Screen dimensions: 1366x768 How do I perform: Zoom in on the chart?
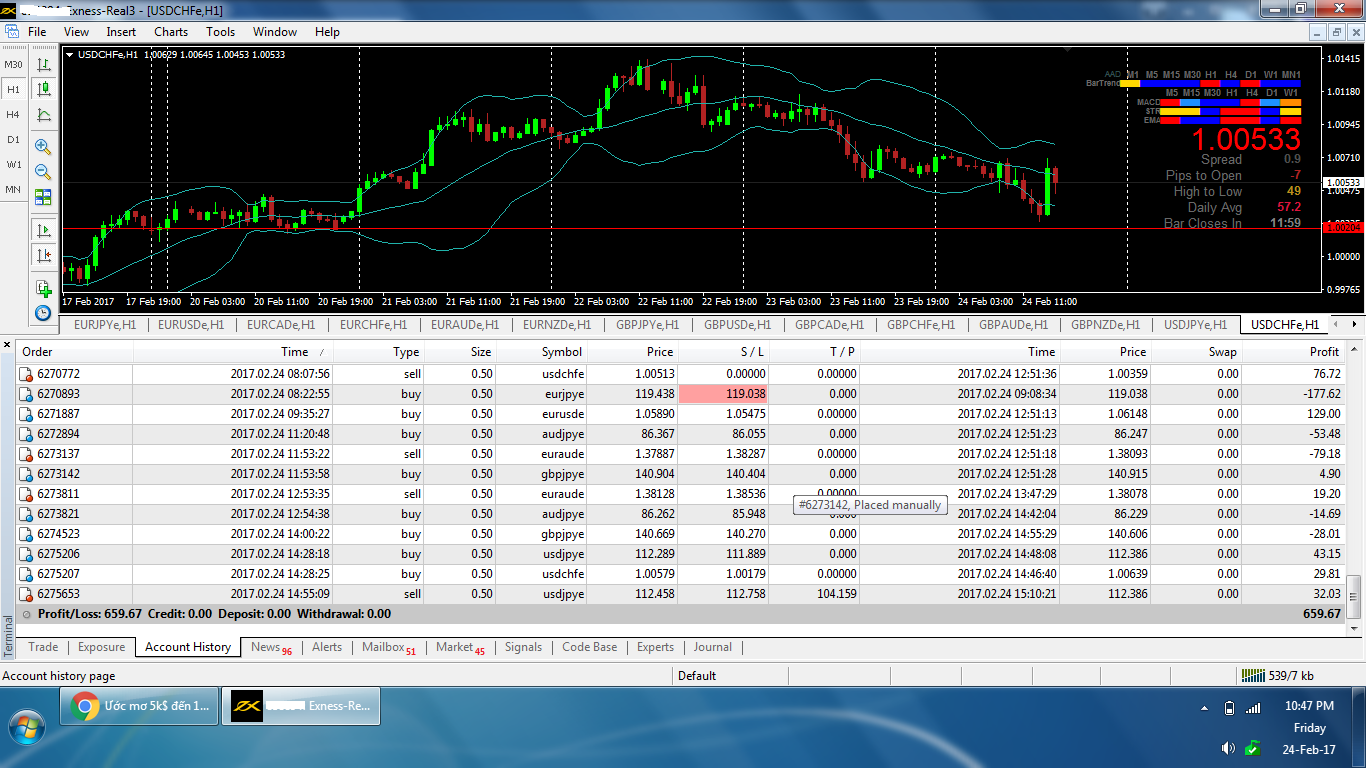click(43, 146)
